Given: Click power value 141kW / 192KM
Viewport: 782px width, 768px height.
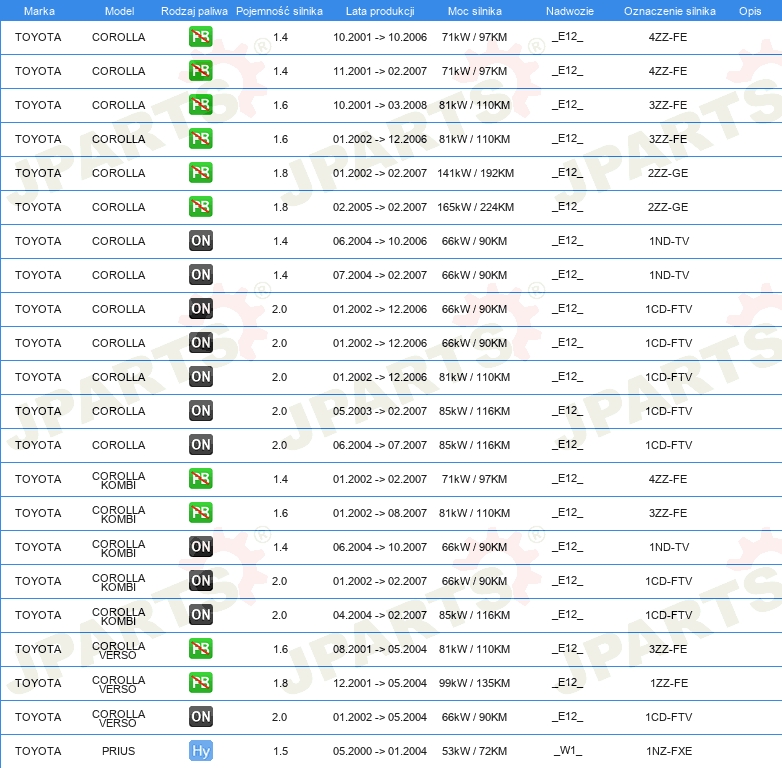Looking at the screenshot, I should [475, 173].
